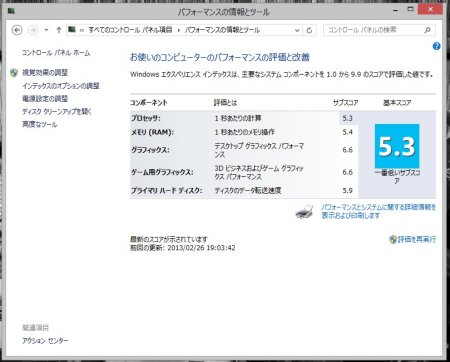The image size is (450, 362).
Task: Click the 5.3 base score tile
Action: tap(397, 146)
